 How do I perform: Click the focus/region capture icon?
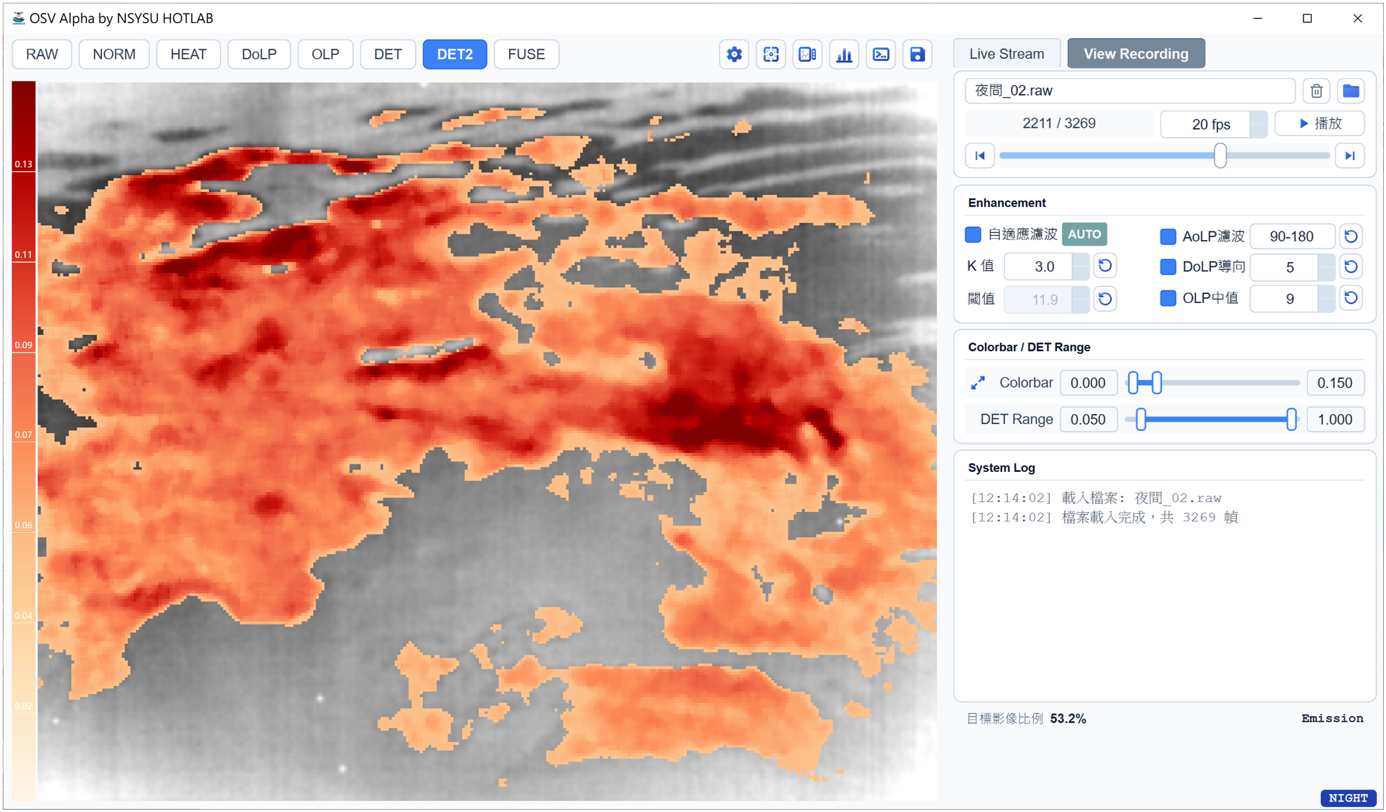coord(771,55)
